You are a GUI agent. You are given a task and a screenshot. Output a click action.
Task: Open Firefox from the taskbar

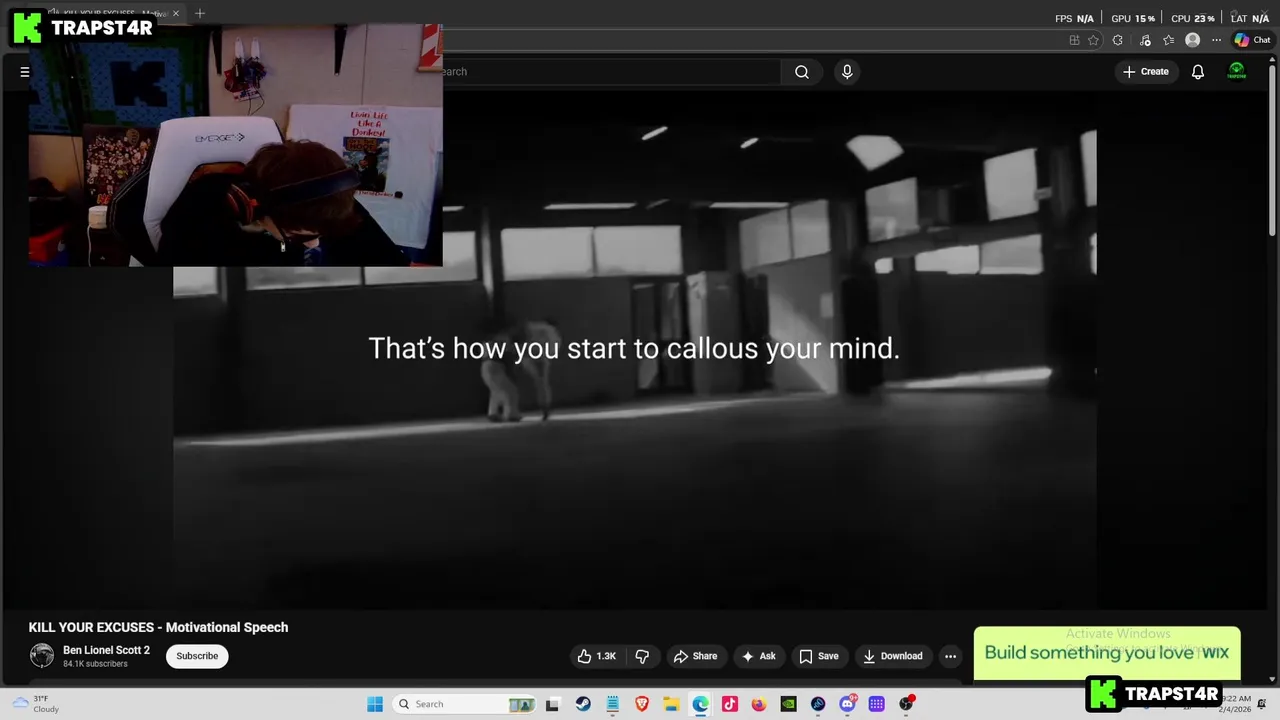point(759,704)
